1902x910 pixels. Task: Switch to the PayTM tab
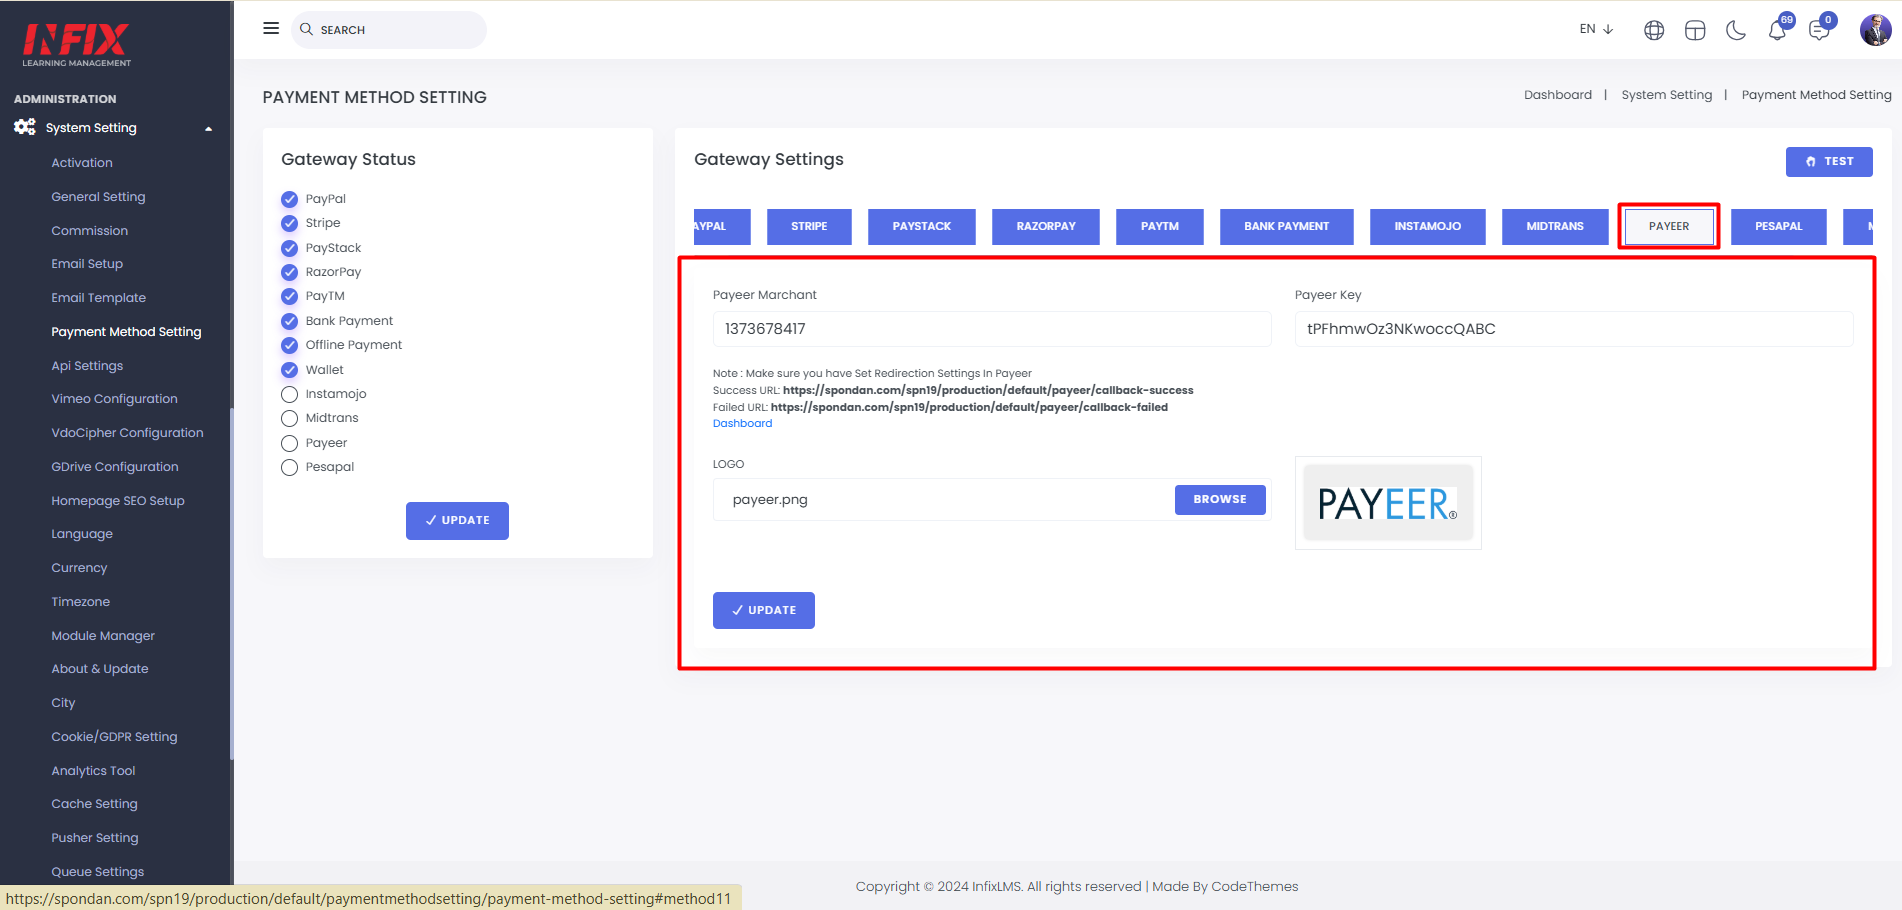pos(1160,227)
